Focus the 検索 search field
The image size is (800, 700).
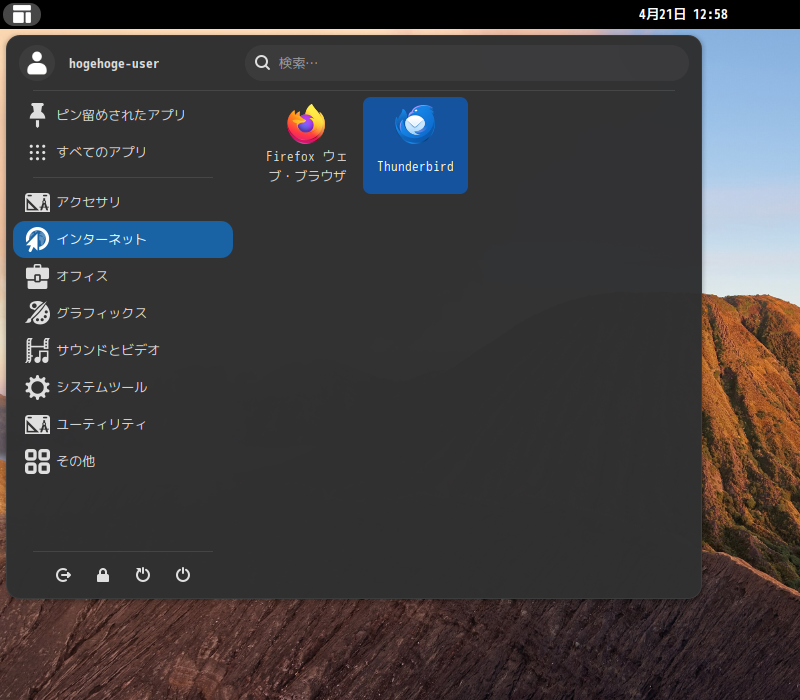pyautogui.click(x=467, y=63)
